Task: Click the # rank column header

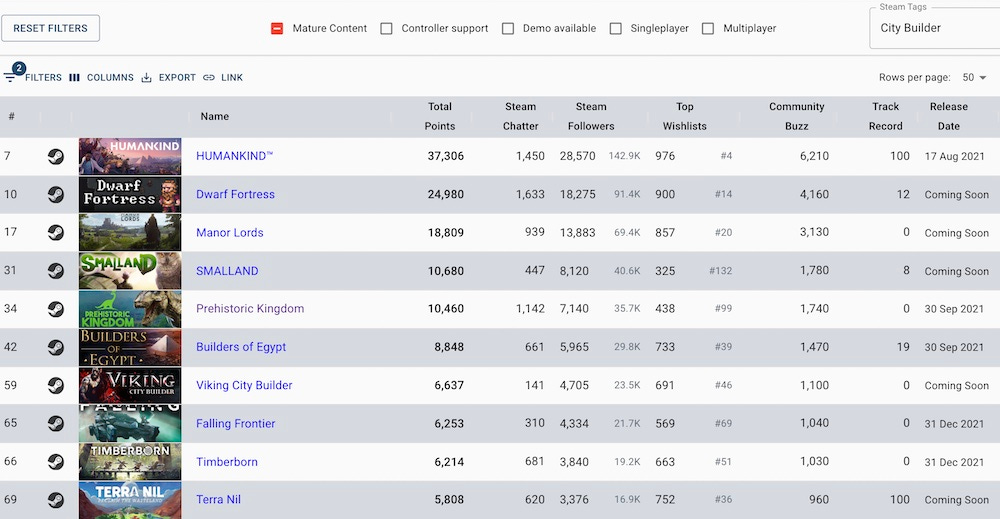Action: point(11,117)
